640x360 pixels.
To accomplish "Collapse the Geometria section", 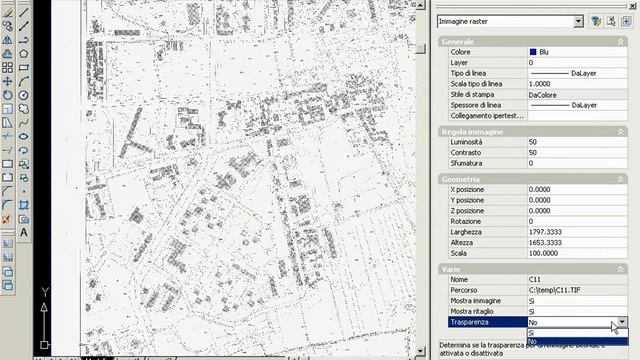I will click(620, 179).
